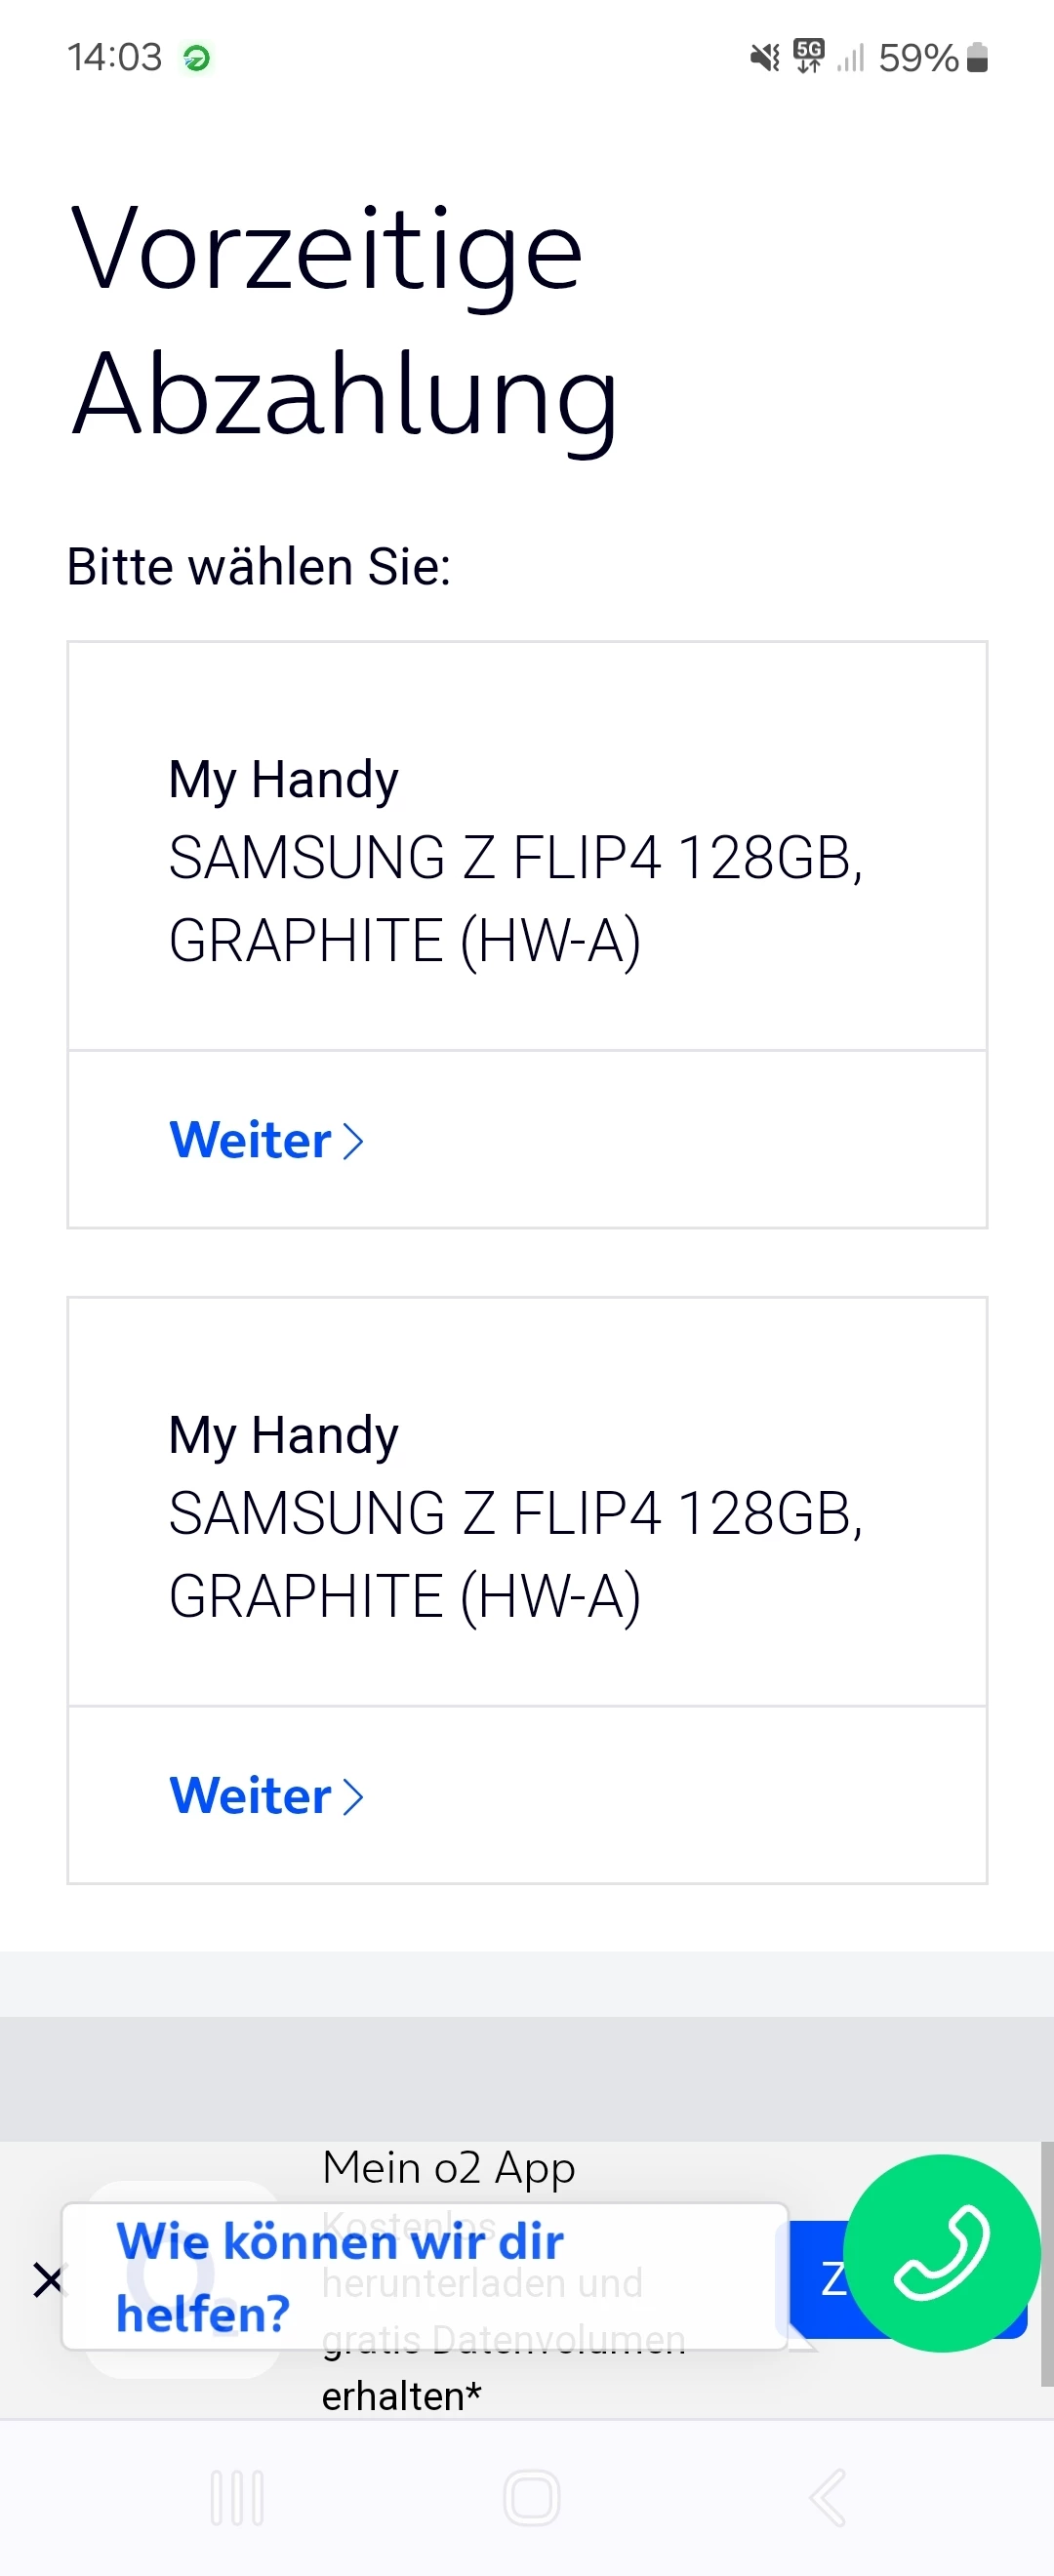Tap the battery icon in status bar
Image resolution: width=1054 pixels, height=2576 pixels.
point(978,58)
